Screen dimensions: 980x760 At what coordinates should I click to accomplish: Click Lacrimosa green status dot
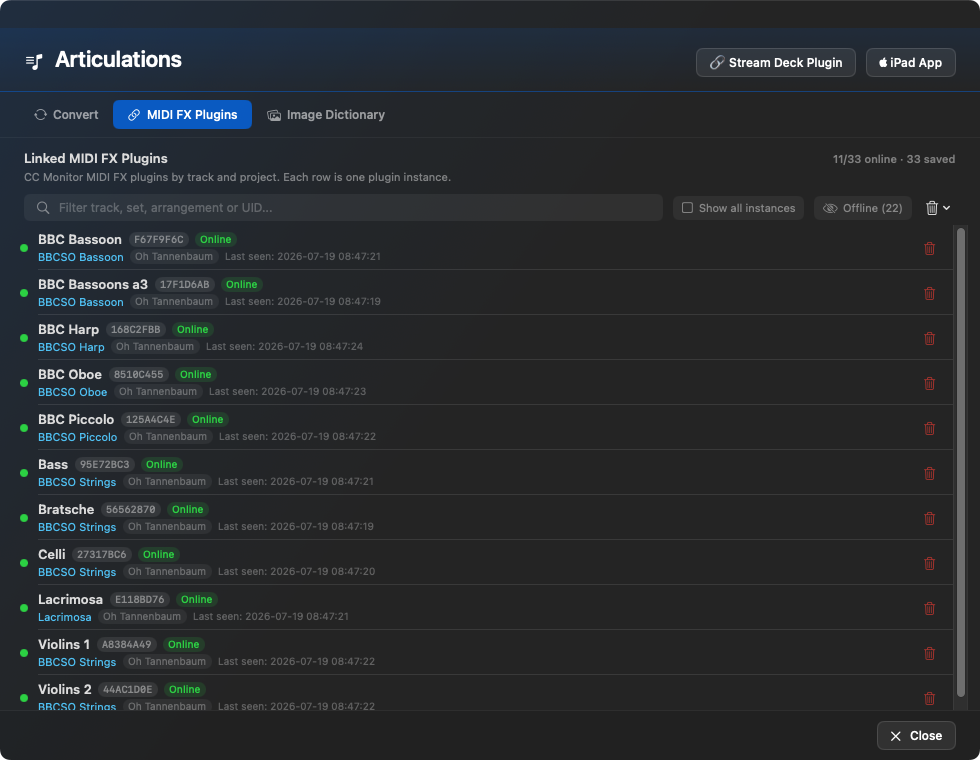tap(24, 608)
